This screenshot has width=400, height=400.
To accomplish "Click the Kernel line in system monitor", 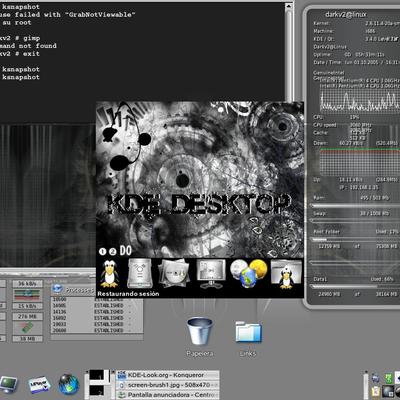I will click(x=356, y=23).
